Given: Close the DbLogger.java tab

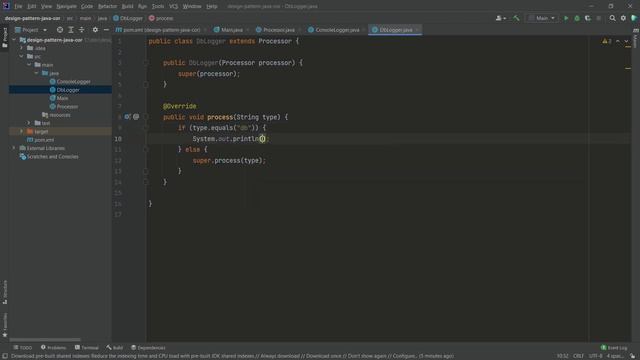Looking at the screenshot, I should pos(417,30).
